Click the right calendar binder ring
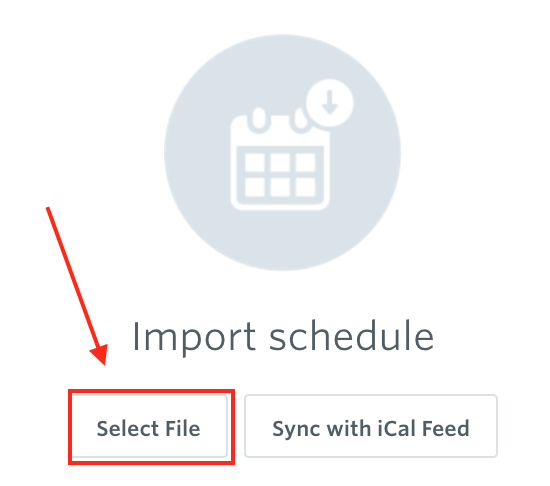The height and width of the screenshot is (486, 550). [x=299, y=120]
